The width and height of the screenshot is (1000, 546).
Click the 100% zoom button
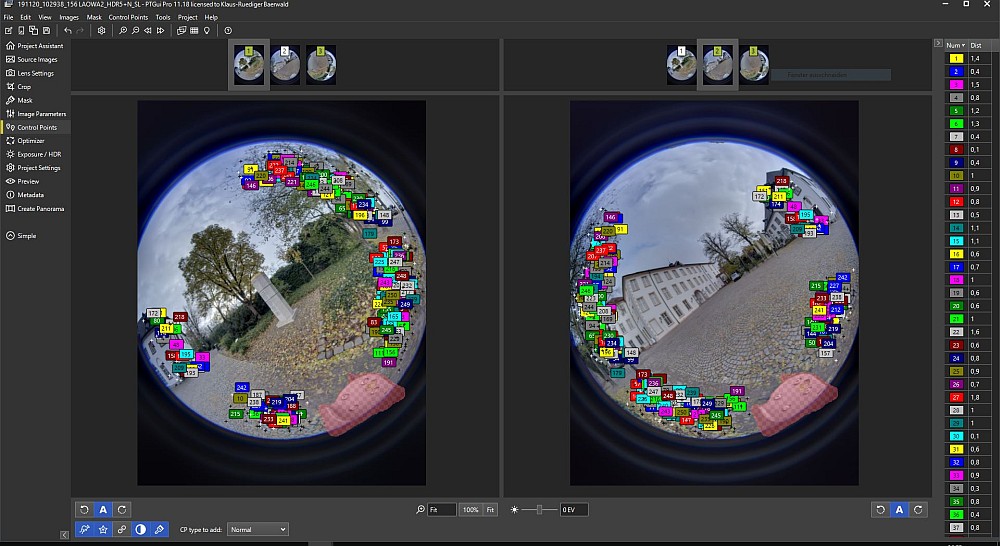471,510
